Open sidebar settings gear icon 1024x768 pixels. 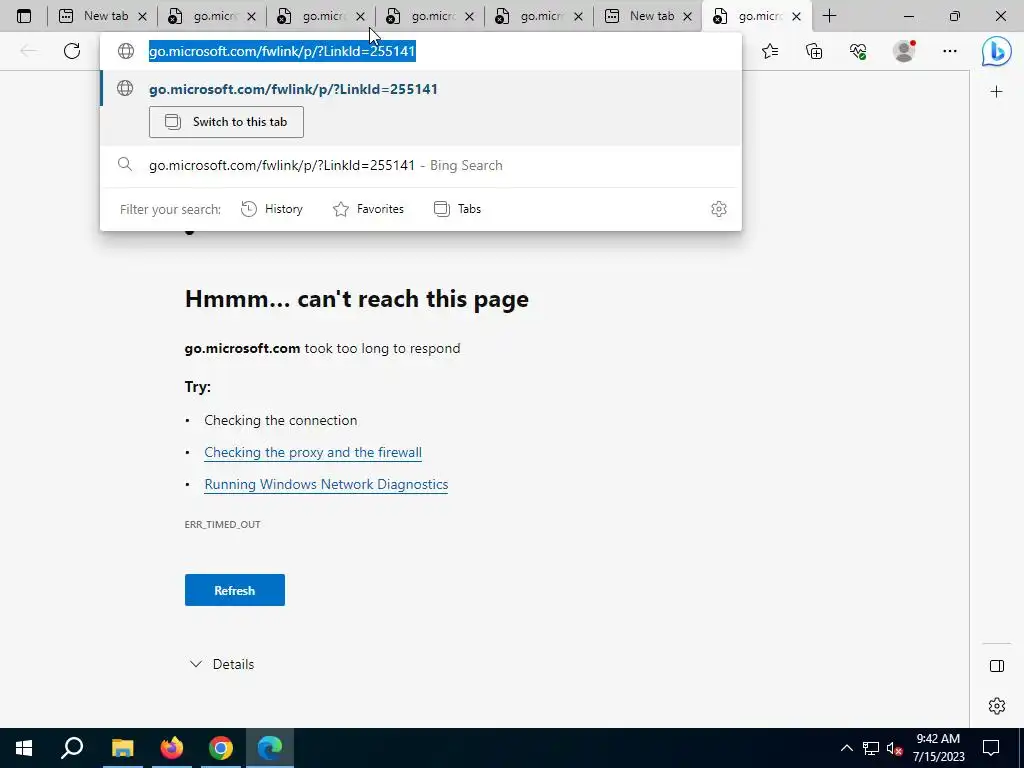pos(997,706)
